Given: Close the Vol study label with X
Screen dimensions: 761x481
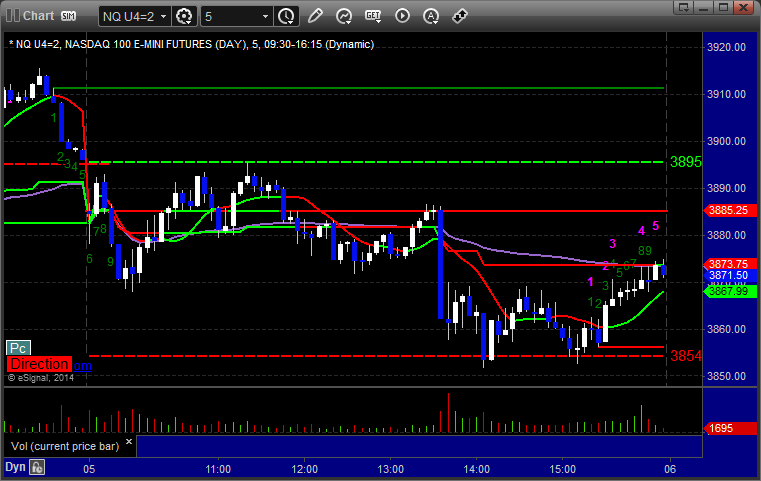Looking at the screenshot, I should tap(129, 442).
